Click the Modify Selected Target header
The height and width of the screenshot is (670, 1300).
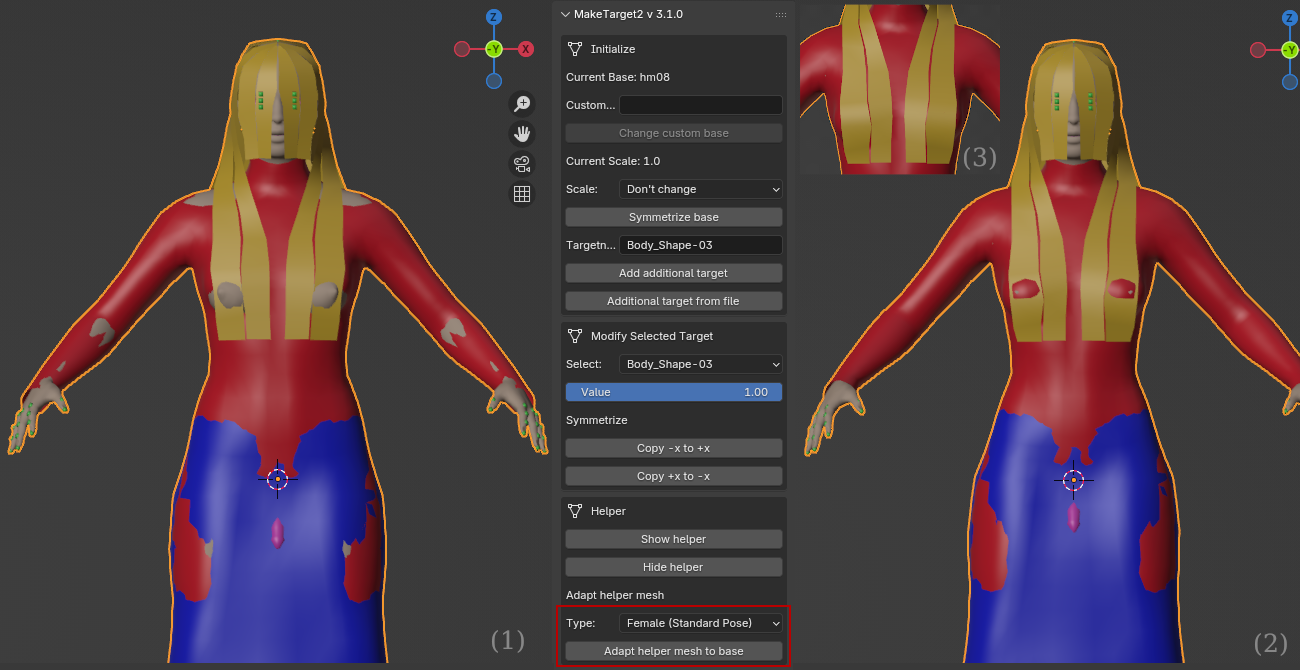[x=651, y=336]
